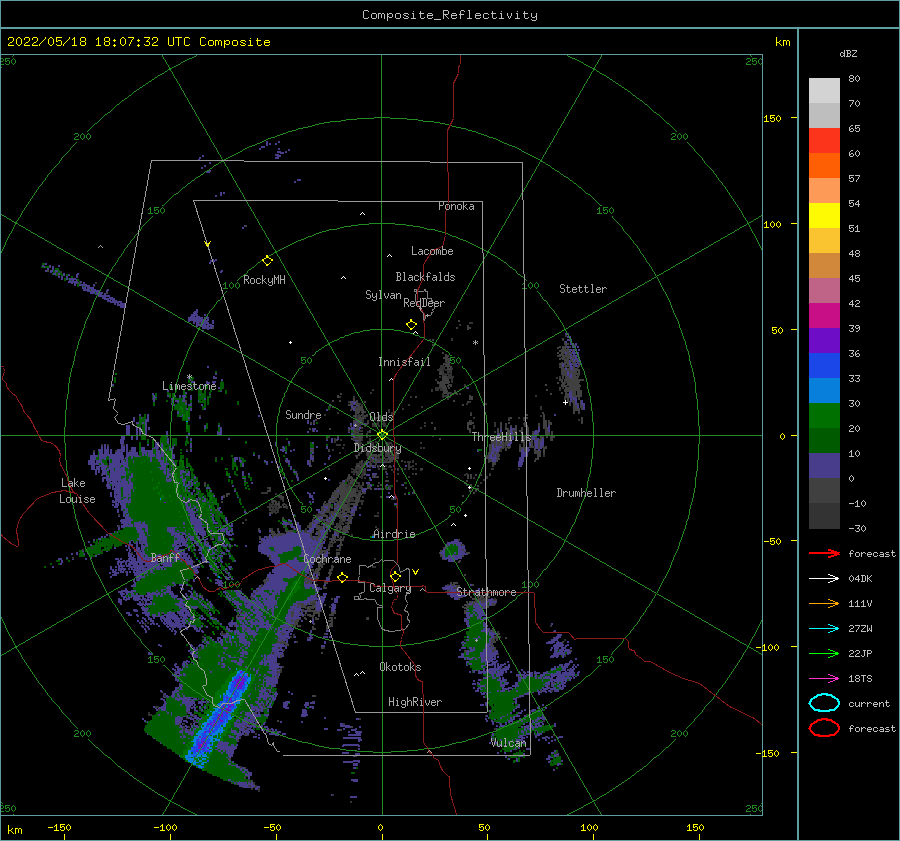Screen dimensions: 900x841
Task: Click the Composite_Reflectivity title text
Action: click(450, 15)
